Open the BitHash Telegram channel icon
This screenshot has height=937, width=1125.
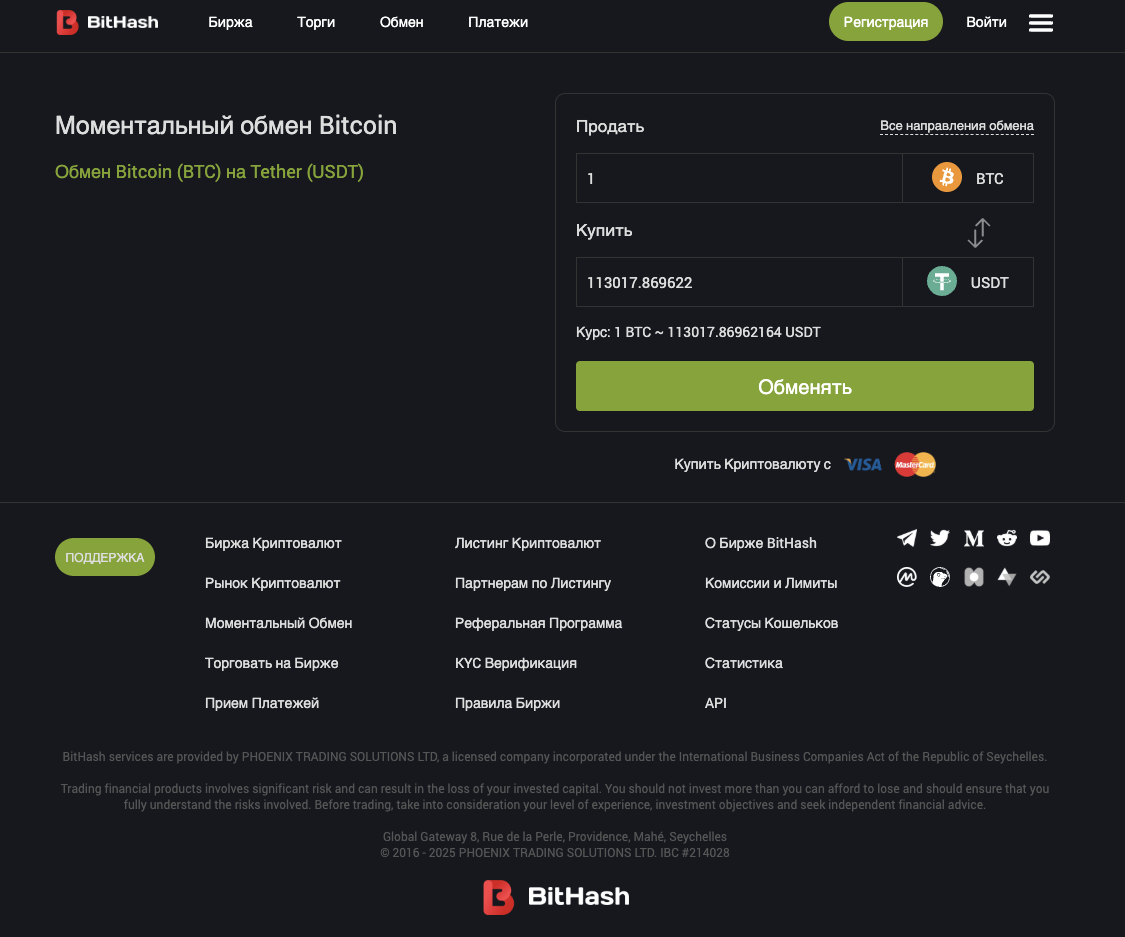pyautogui.click(x=906, y=538)
